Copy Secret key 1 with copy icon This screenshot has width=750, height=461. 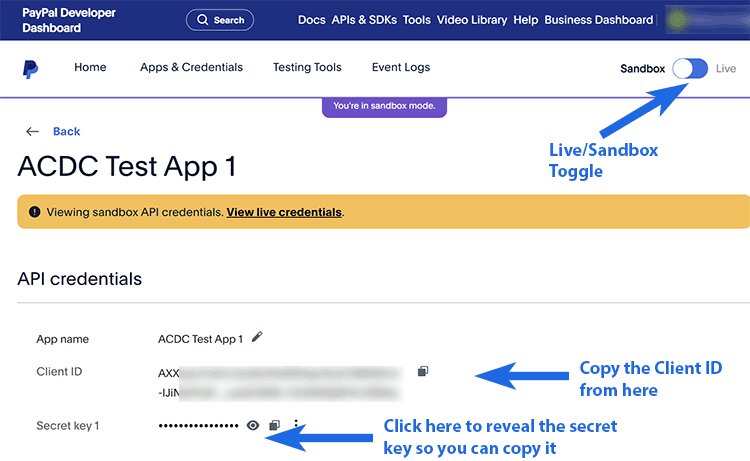[275, 425]
